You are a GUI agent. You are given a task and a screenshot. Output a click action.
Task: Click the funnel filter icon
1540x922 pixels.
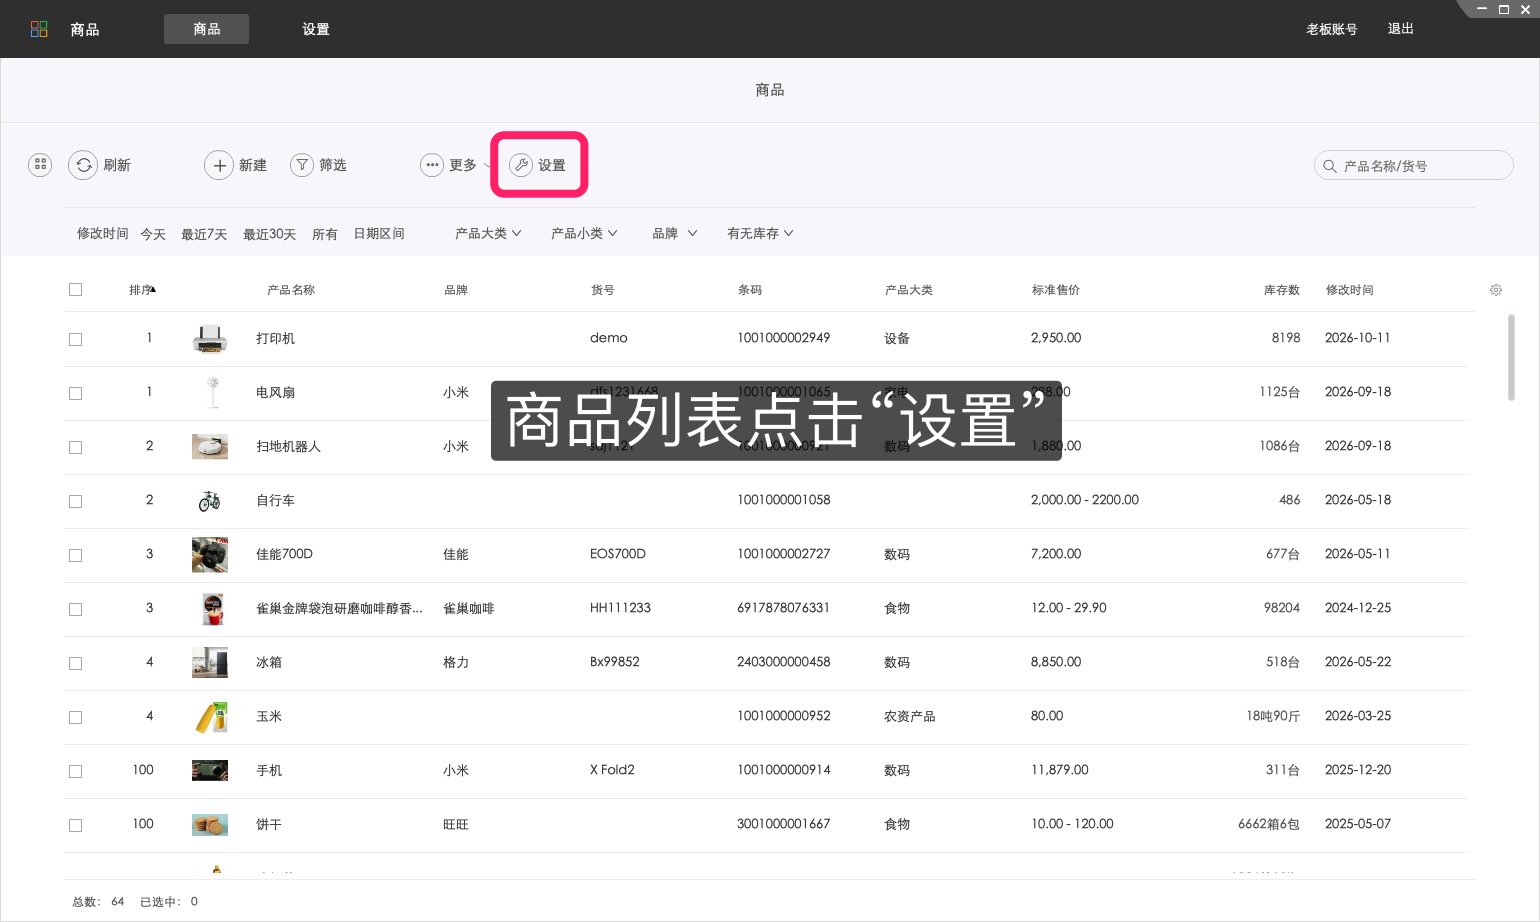302,165
